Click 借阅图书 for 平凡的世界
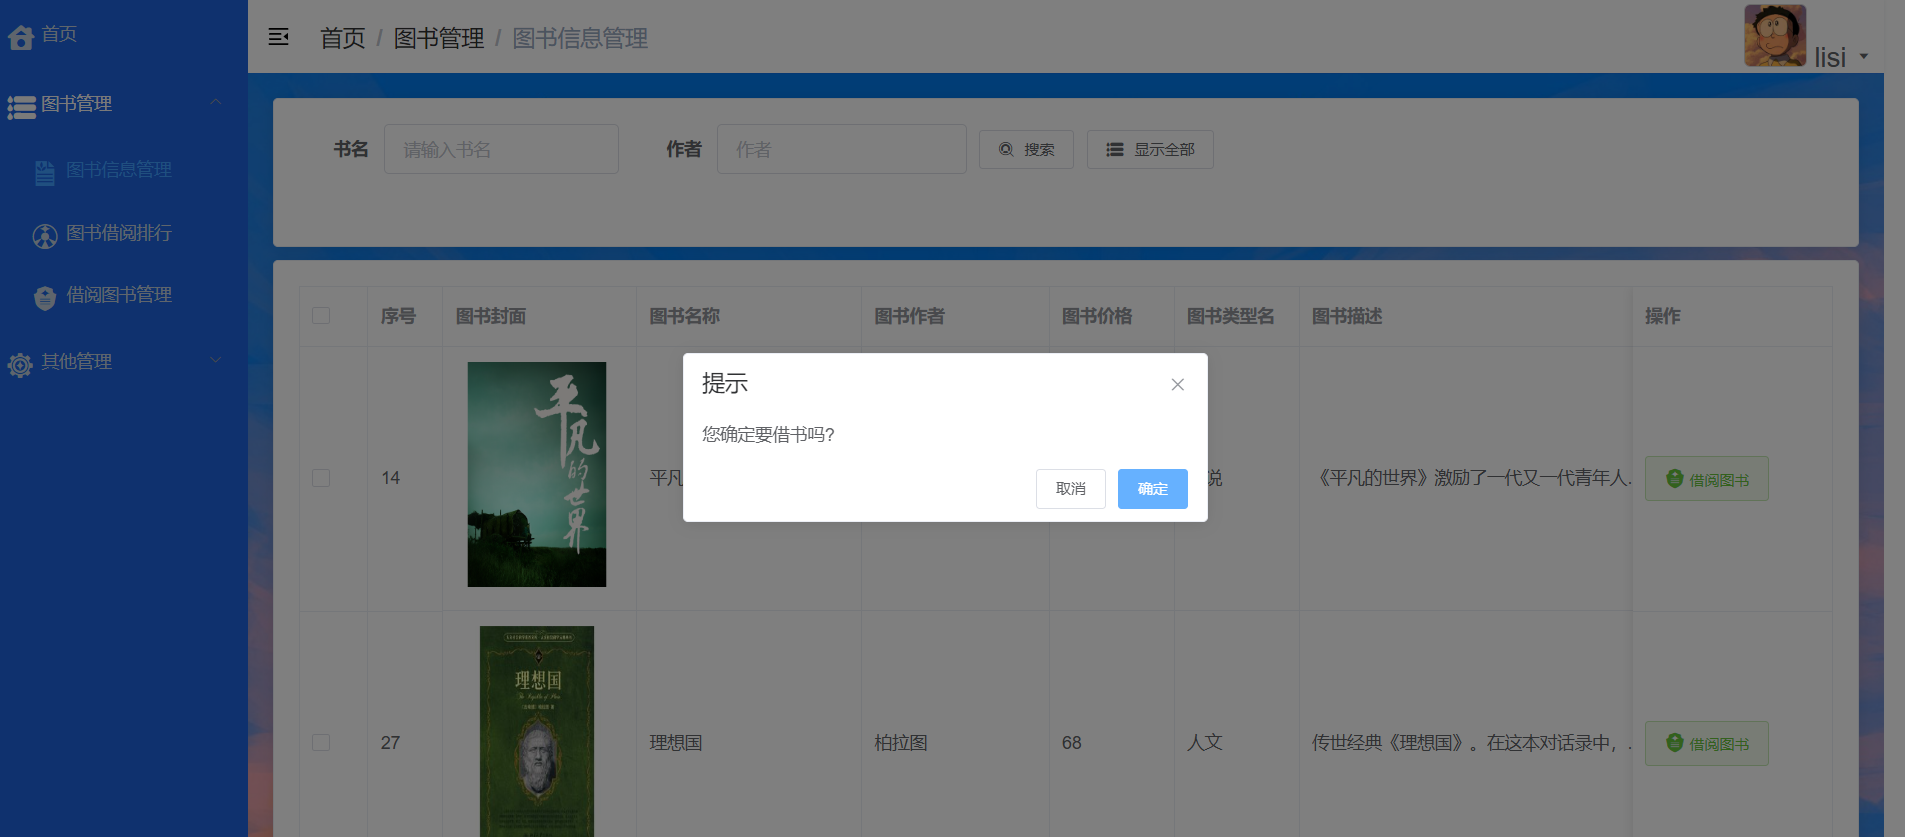1905x837 pixels. click(x=1707, y=479)
